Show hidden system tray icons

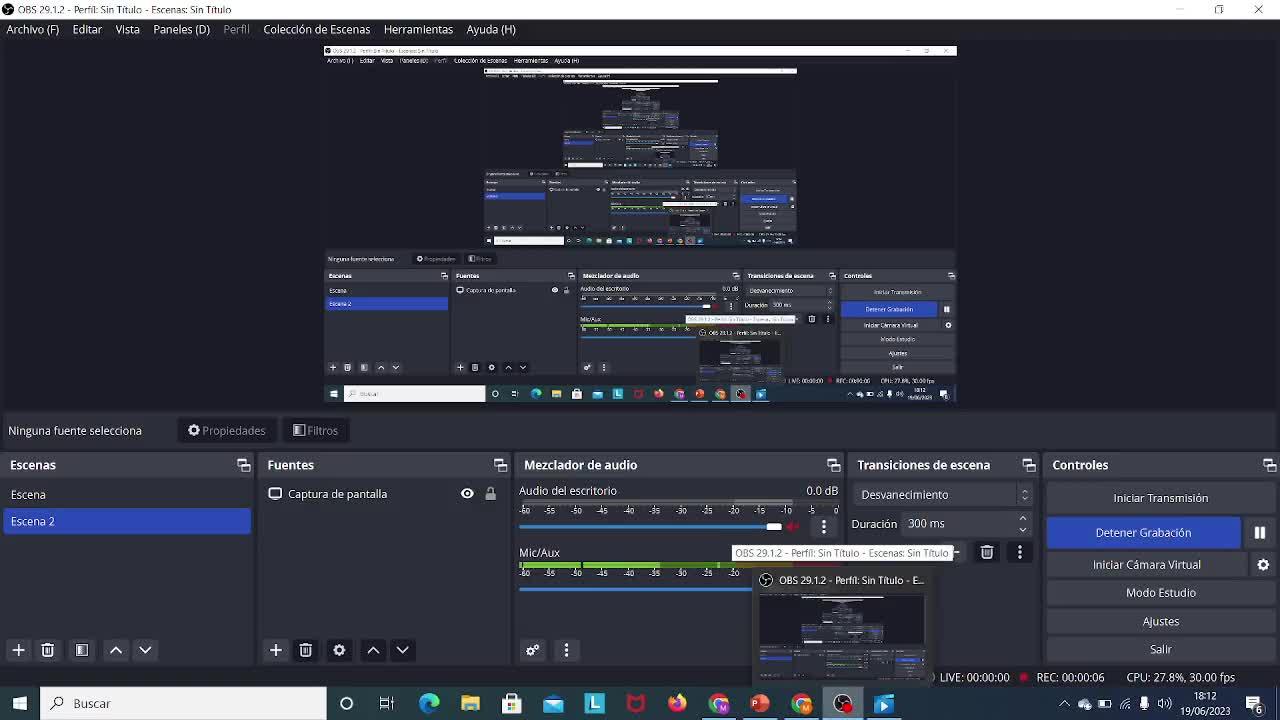click(x=1064, y=703)
